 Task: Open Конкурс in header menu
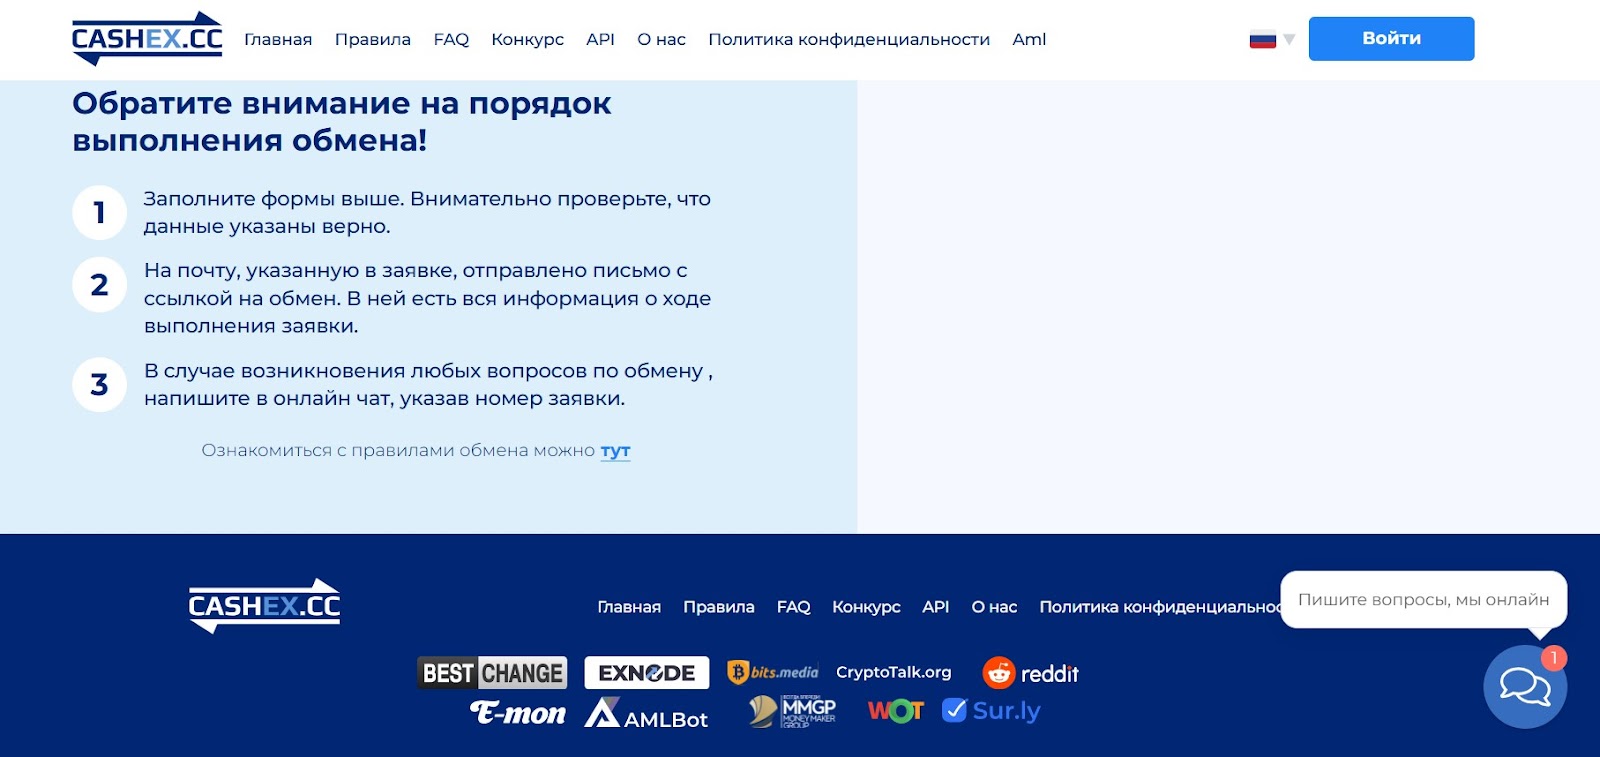527,39
